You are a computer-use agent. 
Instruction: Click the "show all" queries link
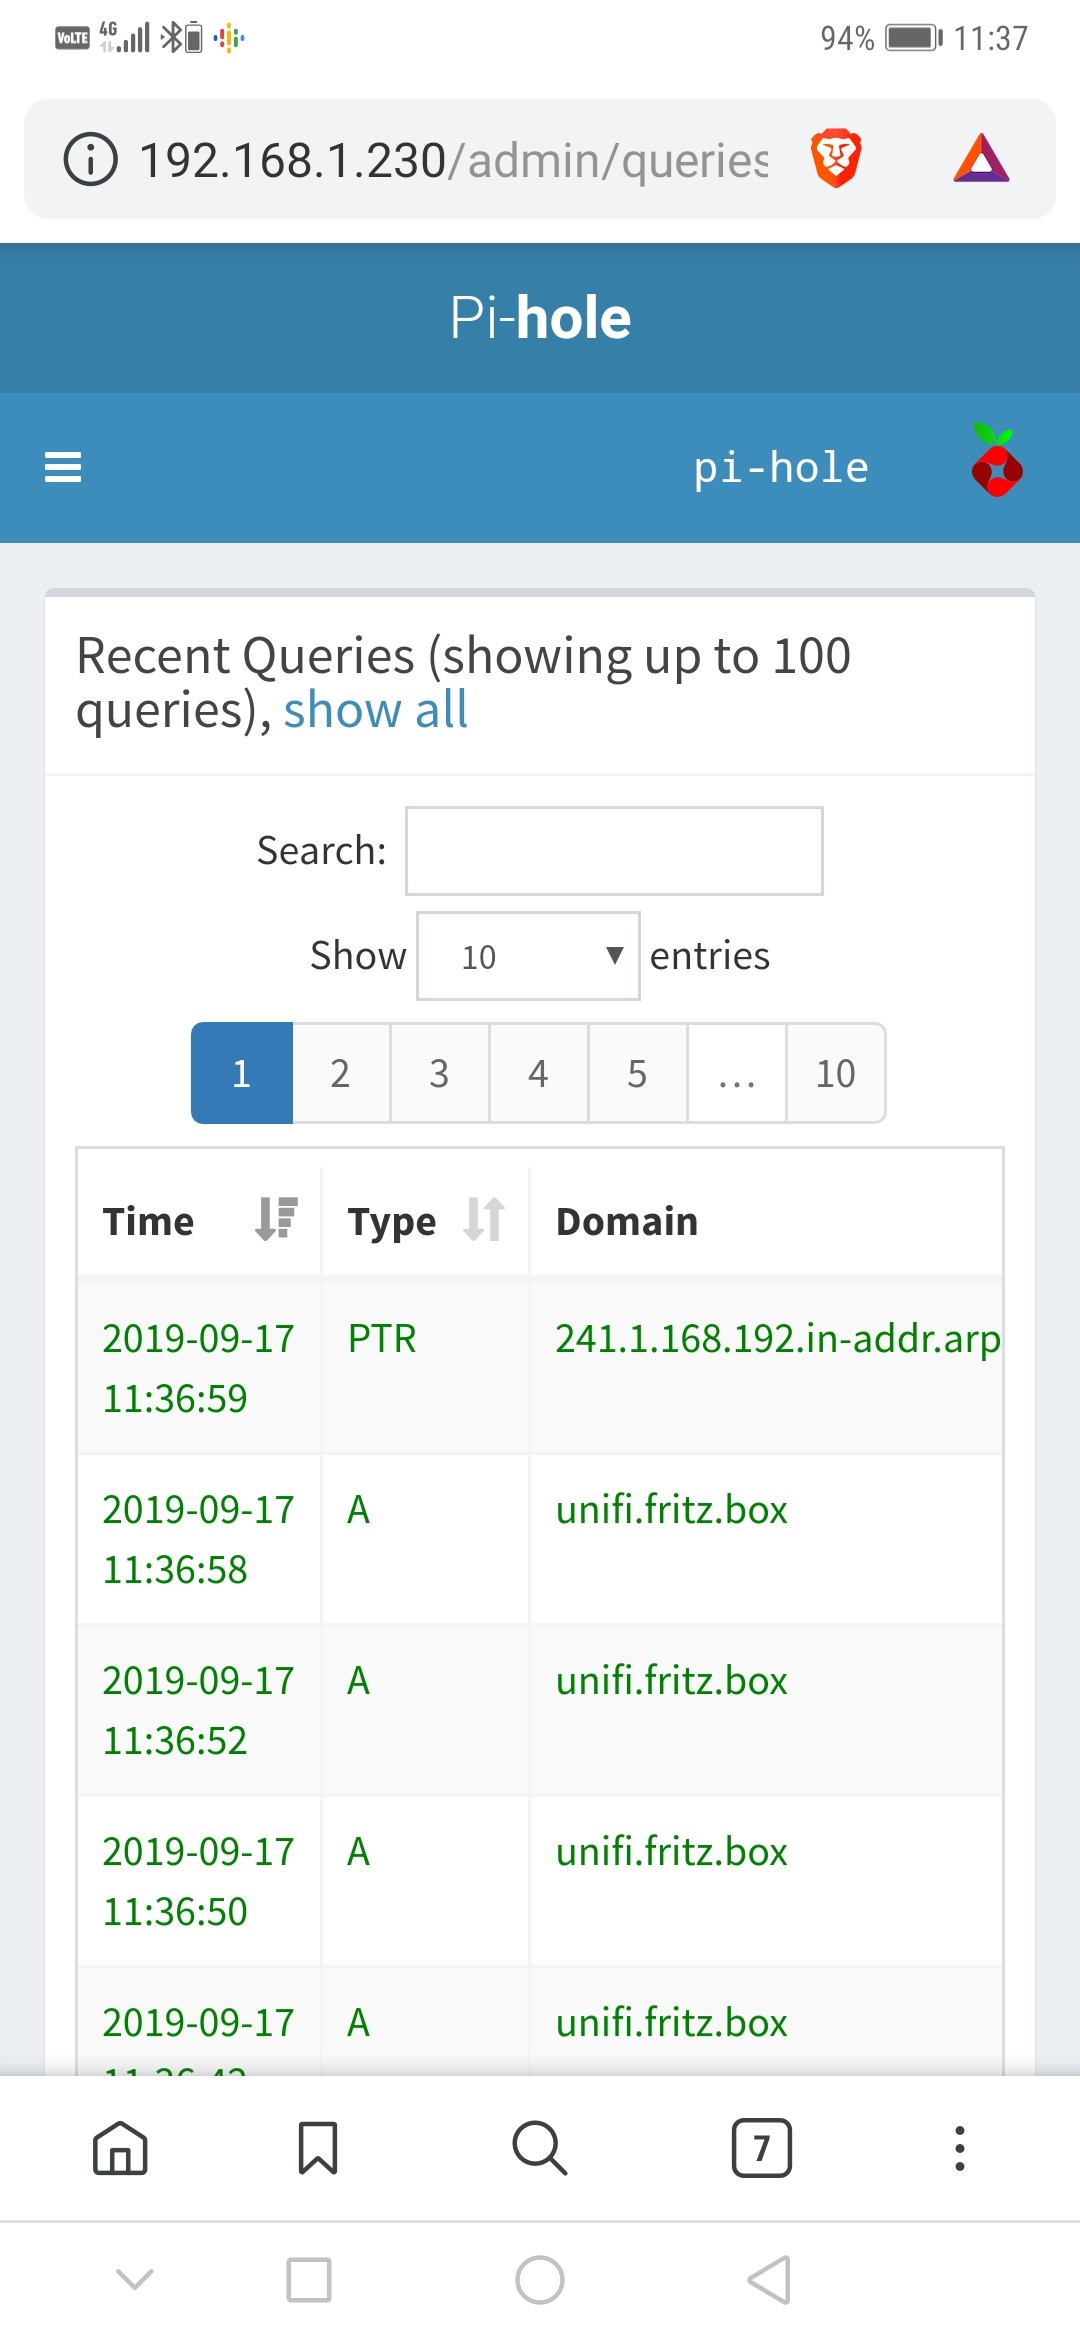[375, 711]
